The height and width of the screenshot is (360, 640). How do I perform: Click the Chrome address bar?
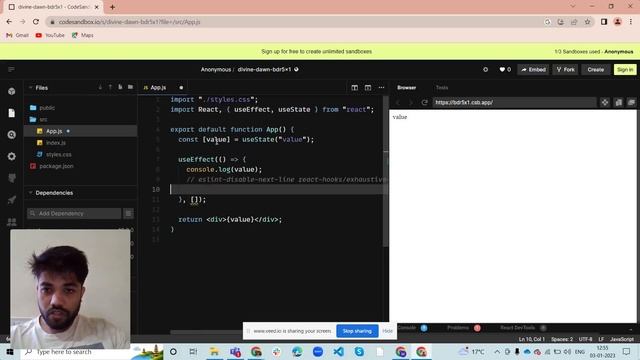coord(294,22)
